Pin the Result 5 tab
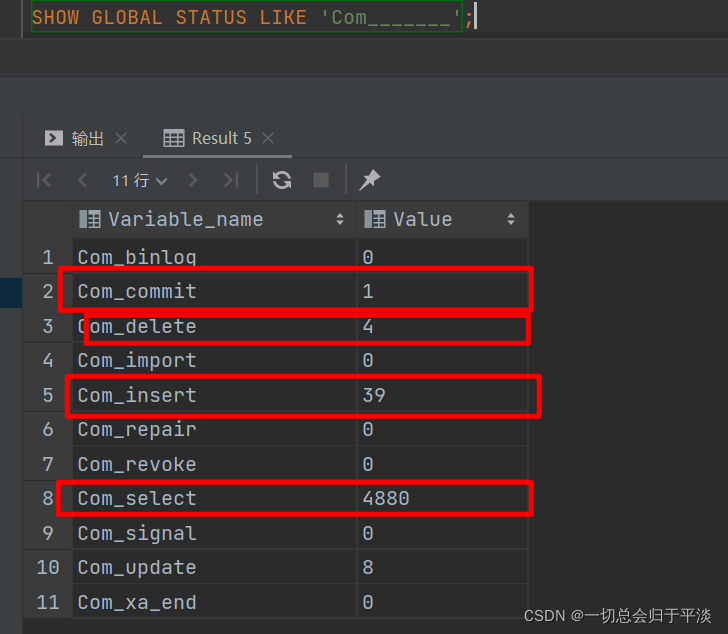The image size is (728, 634). point(369,180)
